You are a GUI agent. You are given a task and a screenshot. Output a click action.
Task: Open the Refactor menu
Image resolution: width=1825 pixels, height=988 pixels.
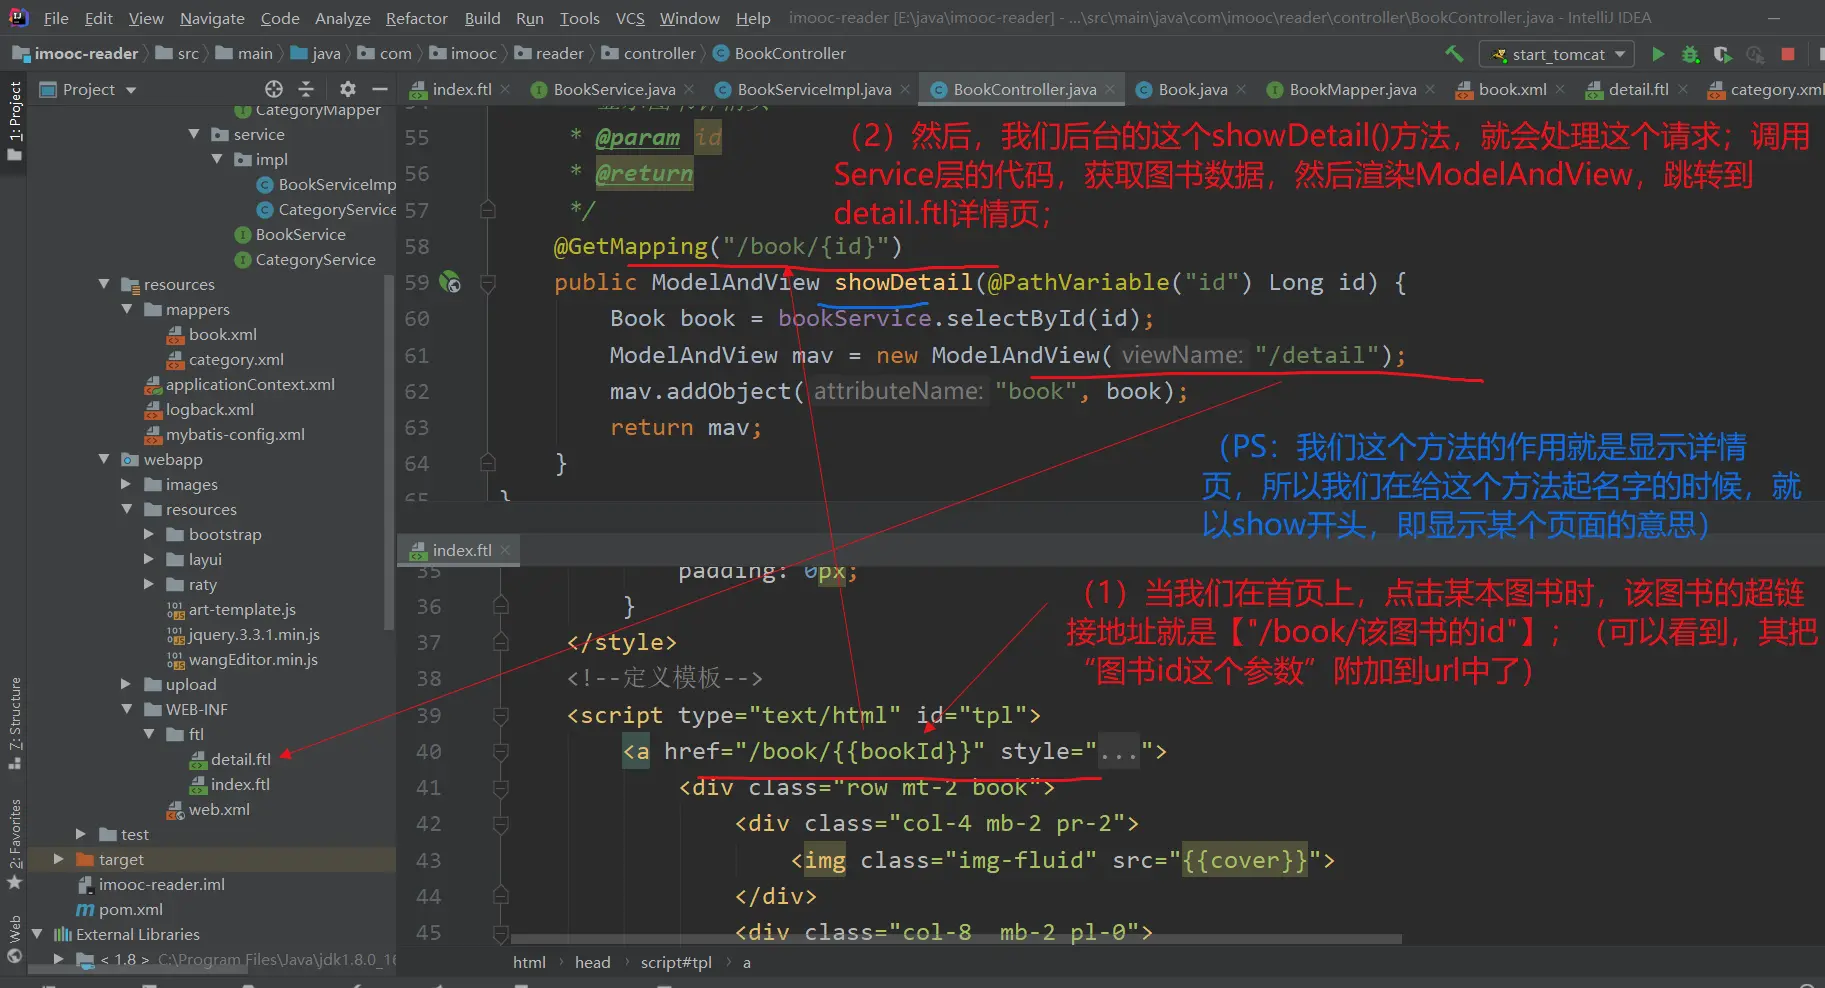click(416, 18)
